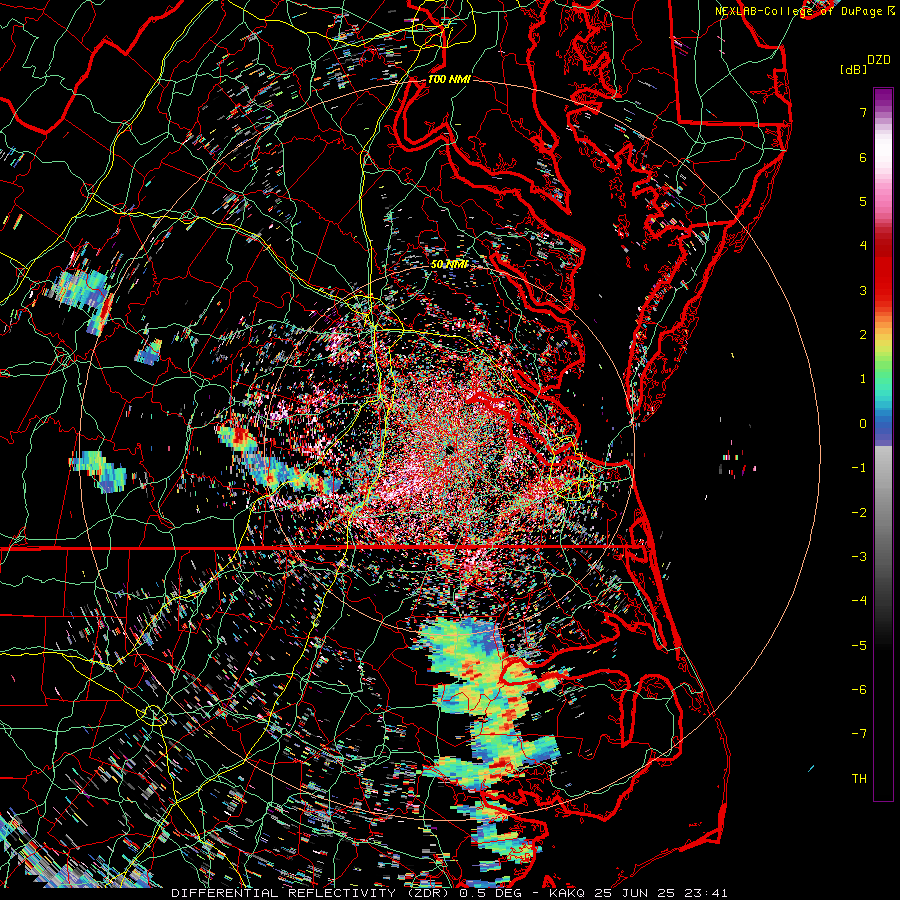Click the 4 value on color scale
The width and height of the screenshot is (900, 900).
coord(863,246)
